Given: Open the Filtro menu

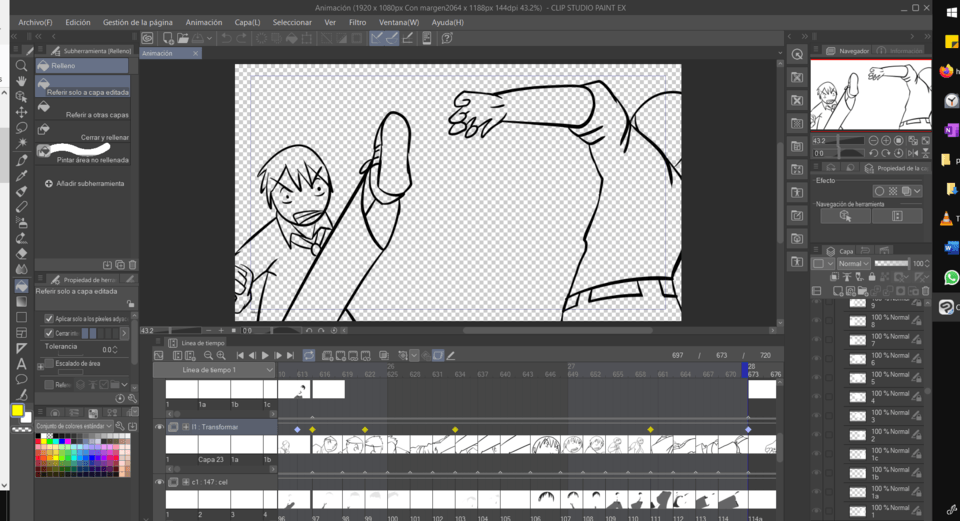Looking at the screenshot, I should click(358, 22).
